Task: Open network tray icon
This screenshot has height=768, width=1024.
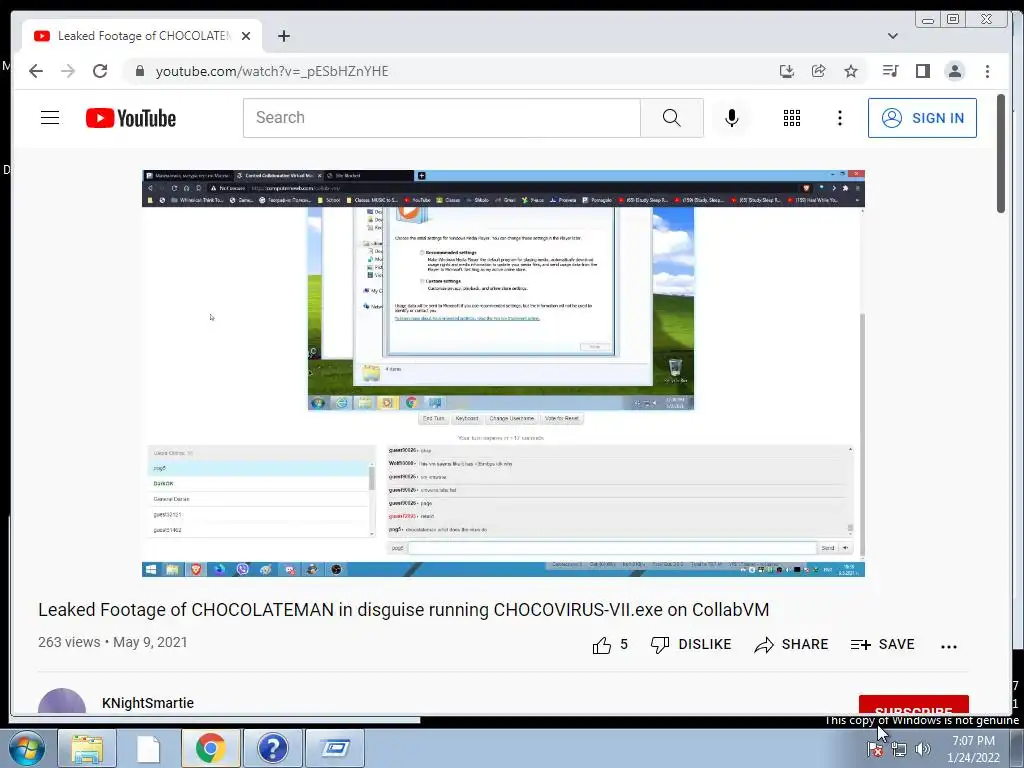Action: click(x=899, y=750)
